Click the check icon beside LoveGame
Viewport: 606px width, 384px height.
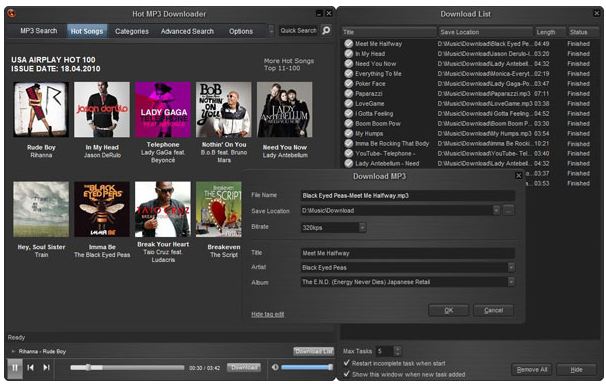click(x=349, y=104)
